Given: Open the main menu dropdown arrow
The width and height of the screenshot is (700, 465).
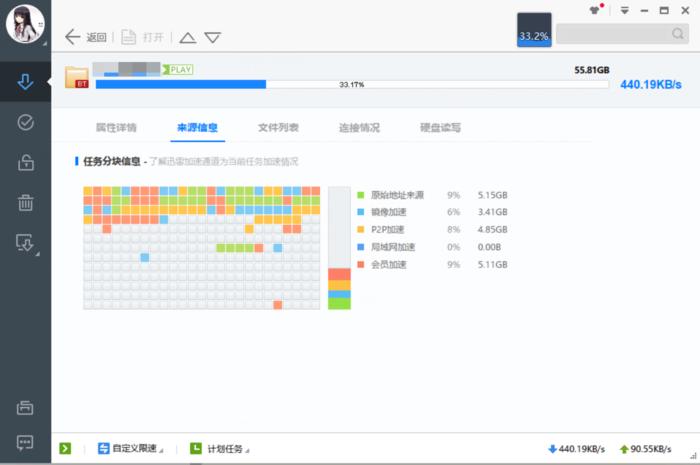Looking at the screenshot, I should 625,10.
